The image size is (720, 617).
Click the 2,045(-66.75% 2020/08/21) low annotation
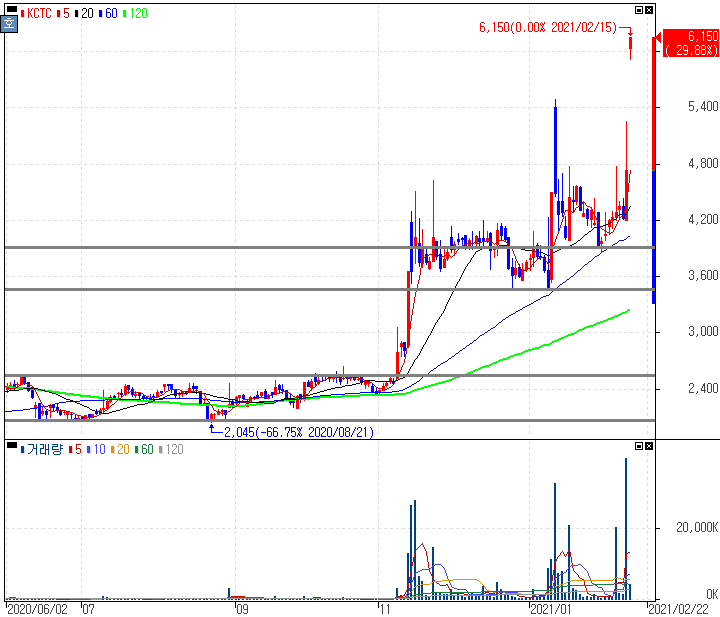click(x=298, y=432)
